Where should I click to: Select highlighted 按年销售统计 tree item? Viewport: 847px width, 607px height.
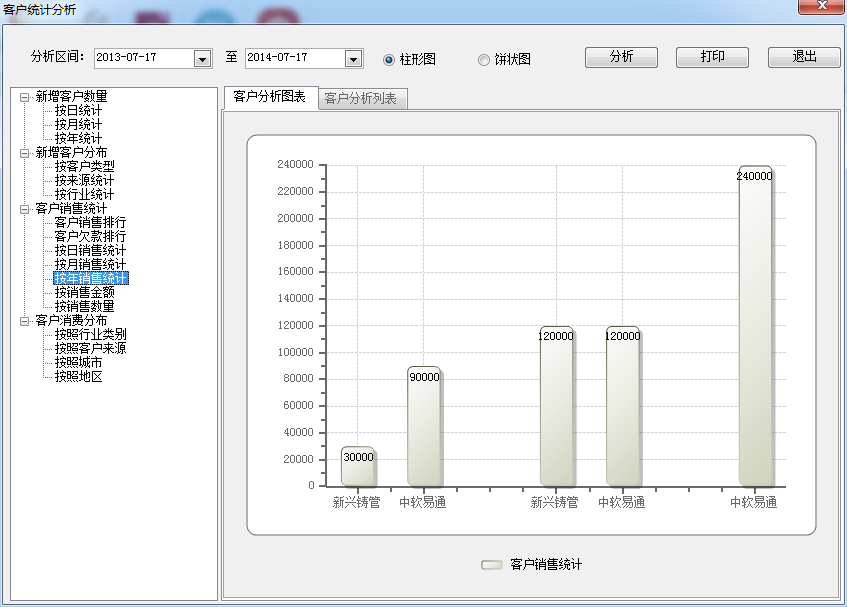pos(91,278)
